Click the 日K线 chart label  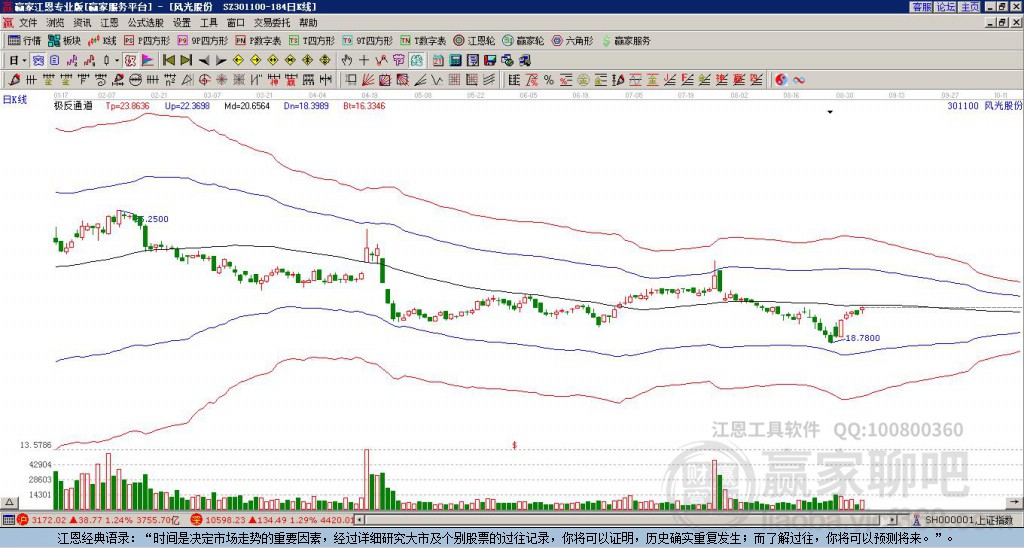[16, 99]
